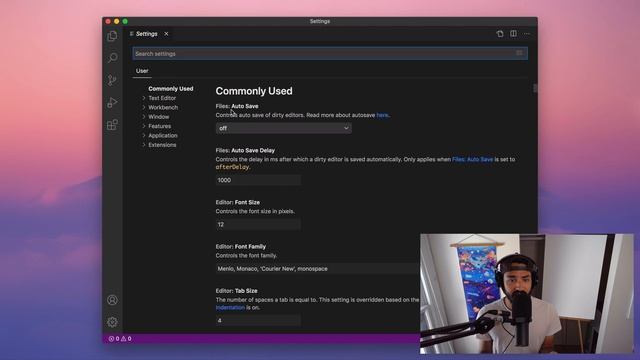The height and width of the screenshot is (360, 640).
Task: Focus the Search settings field
Action: pyautogui.click(x=330, y=53)
